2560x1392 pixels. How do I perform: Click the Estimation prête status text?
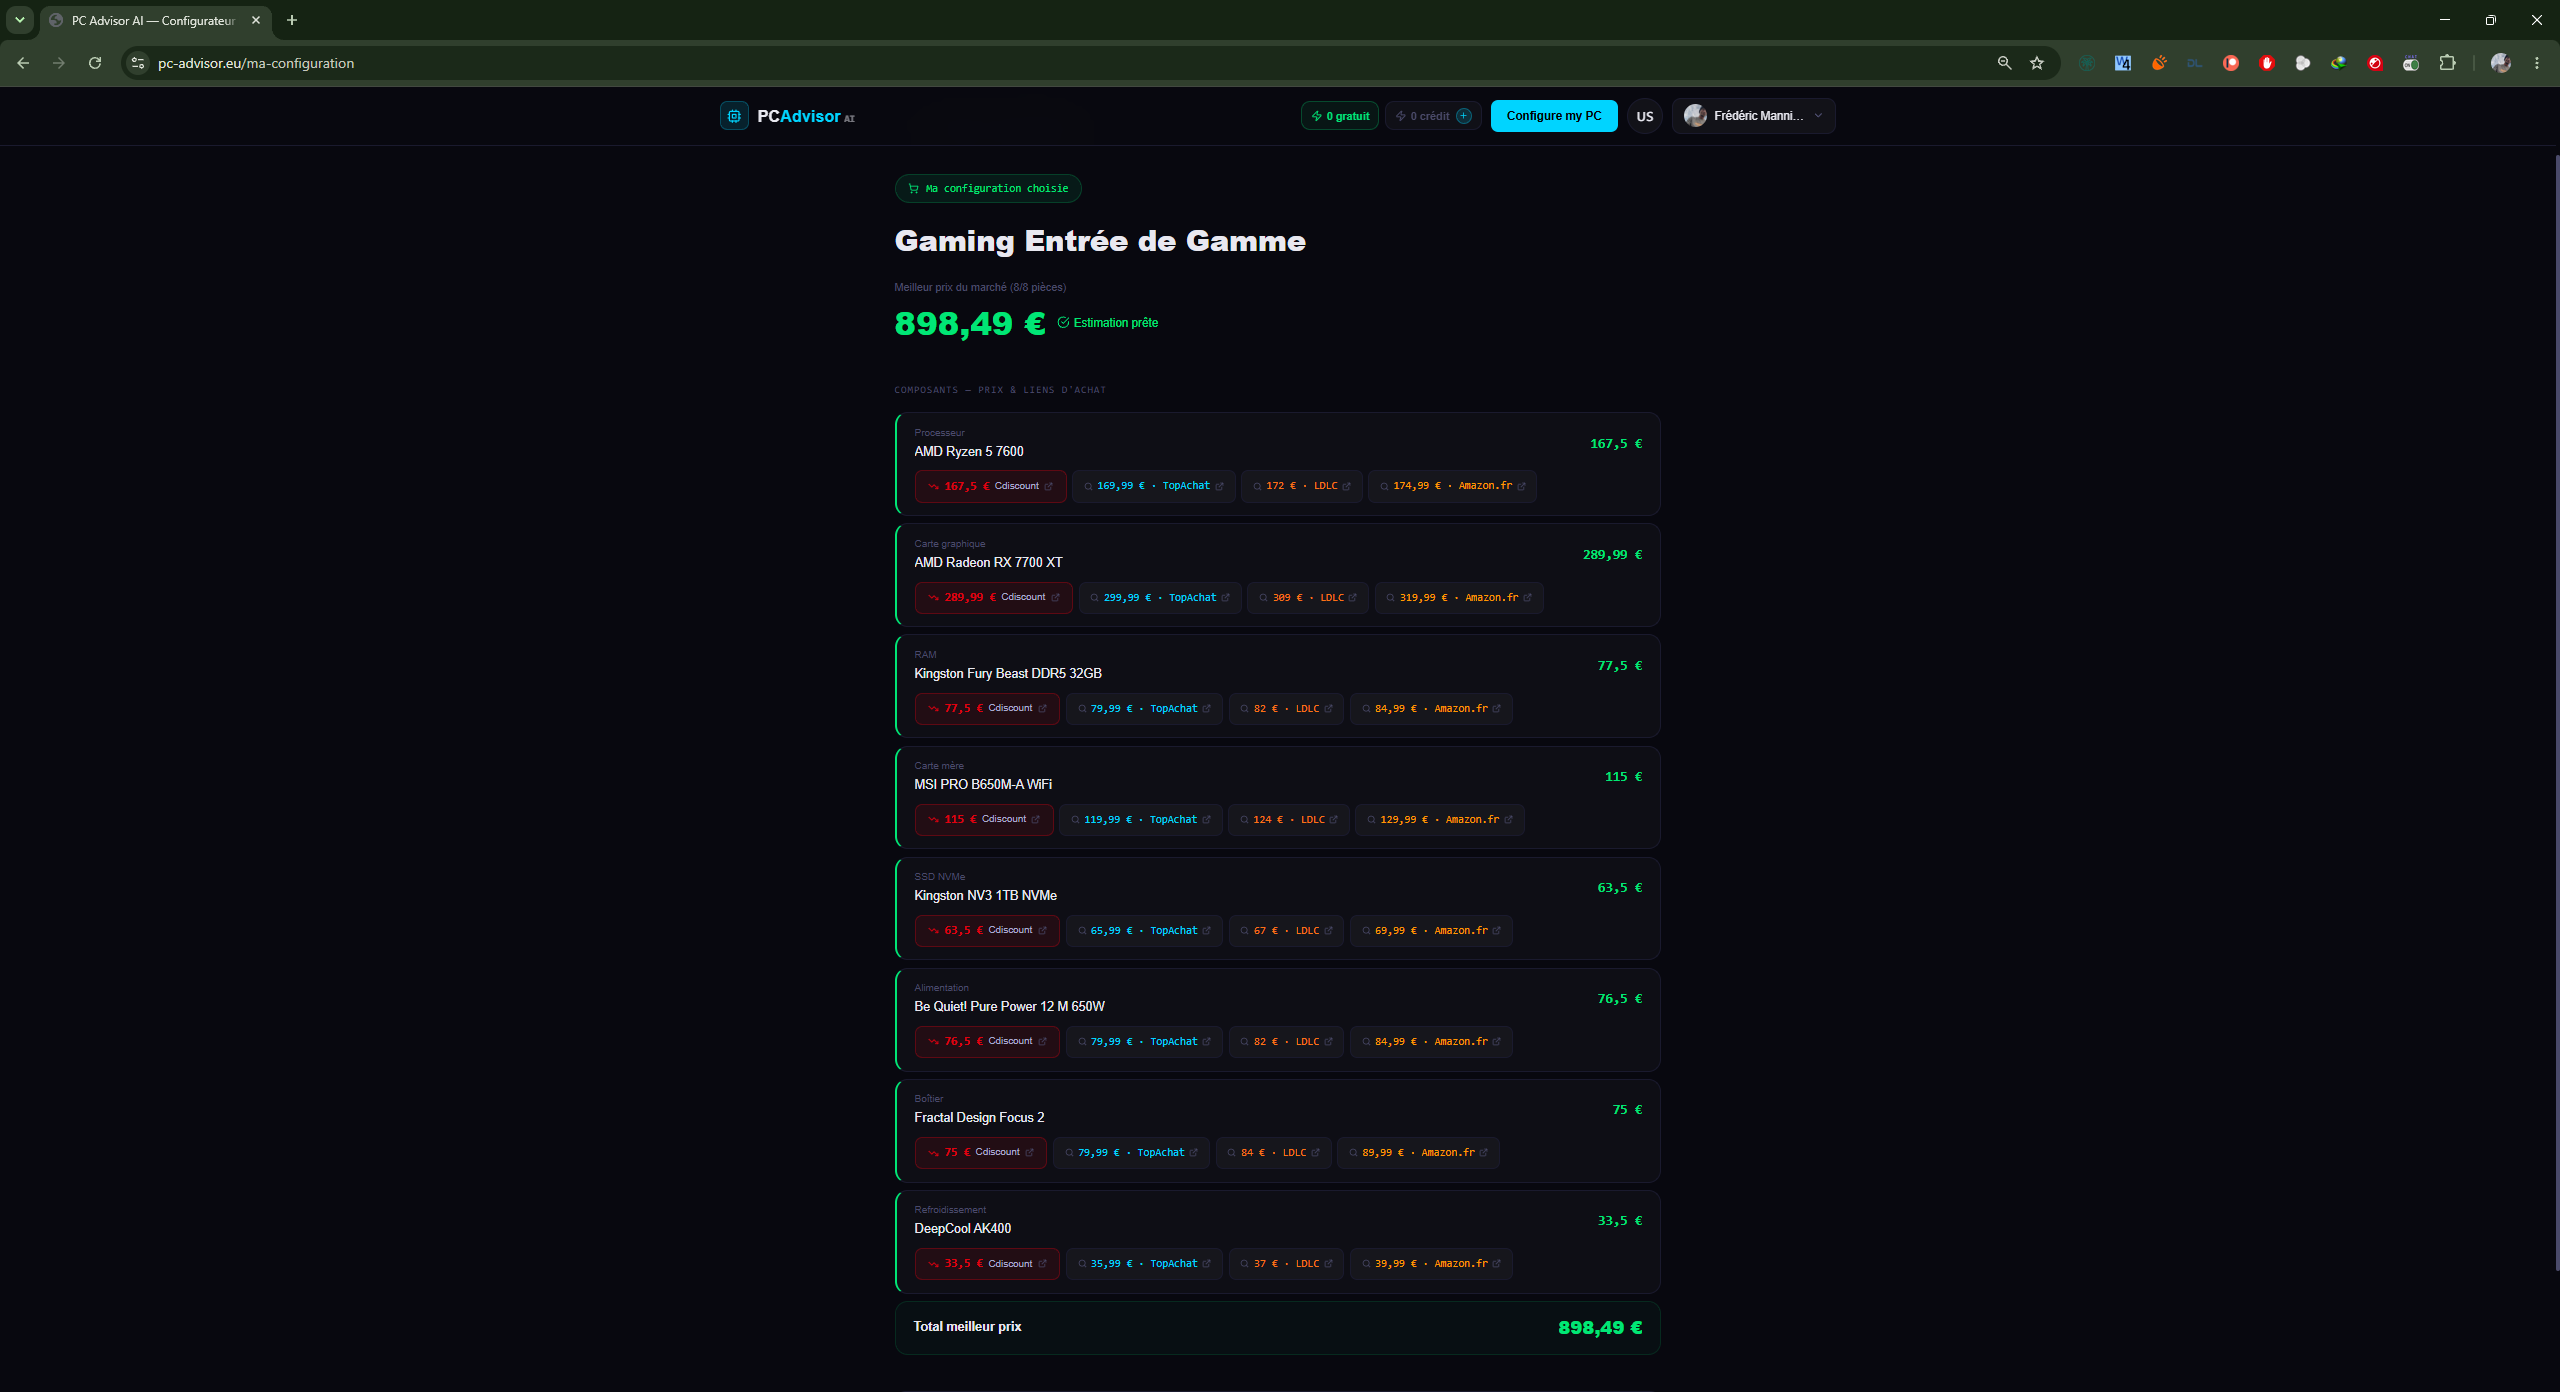[x=1116, y=323]
